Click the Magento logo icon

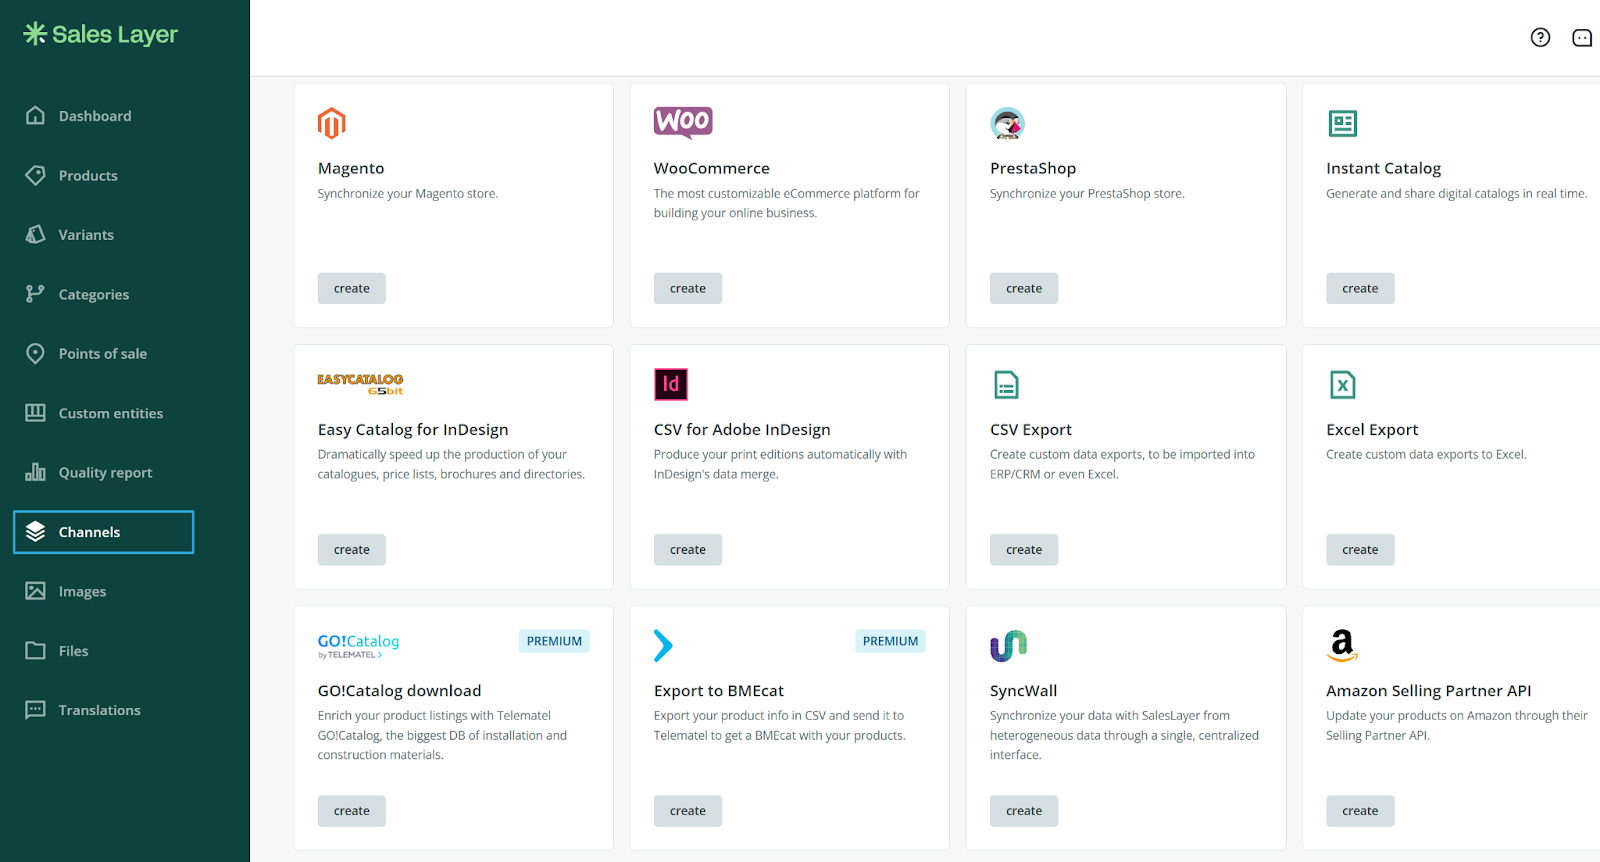coord(332,123)
